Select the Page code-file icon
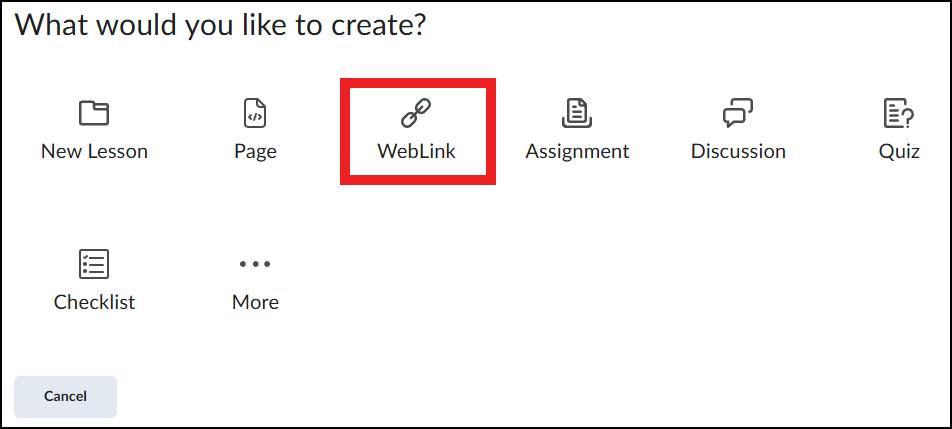 [x=255, y=113]
